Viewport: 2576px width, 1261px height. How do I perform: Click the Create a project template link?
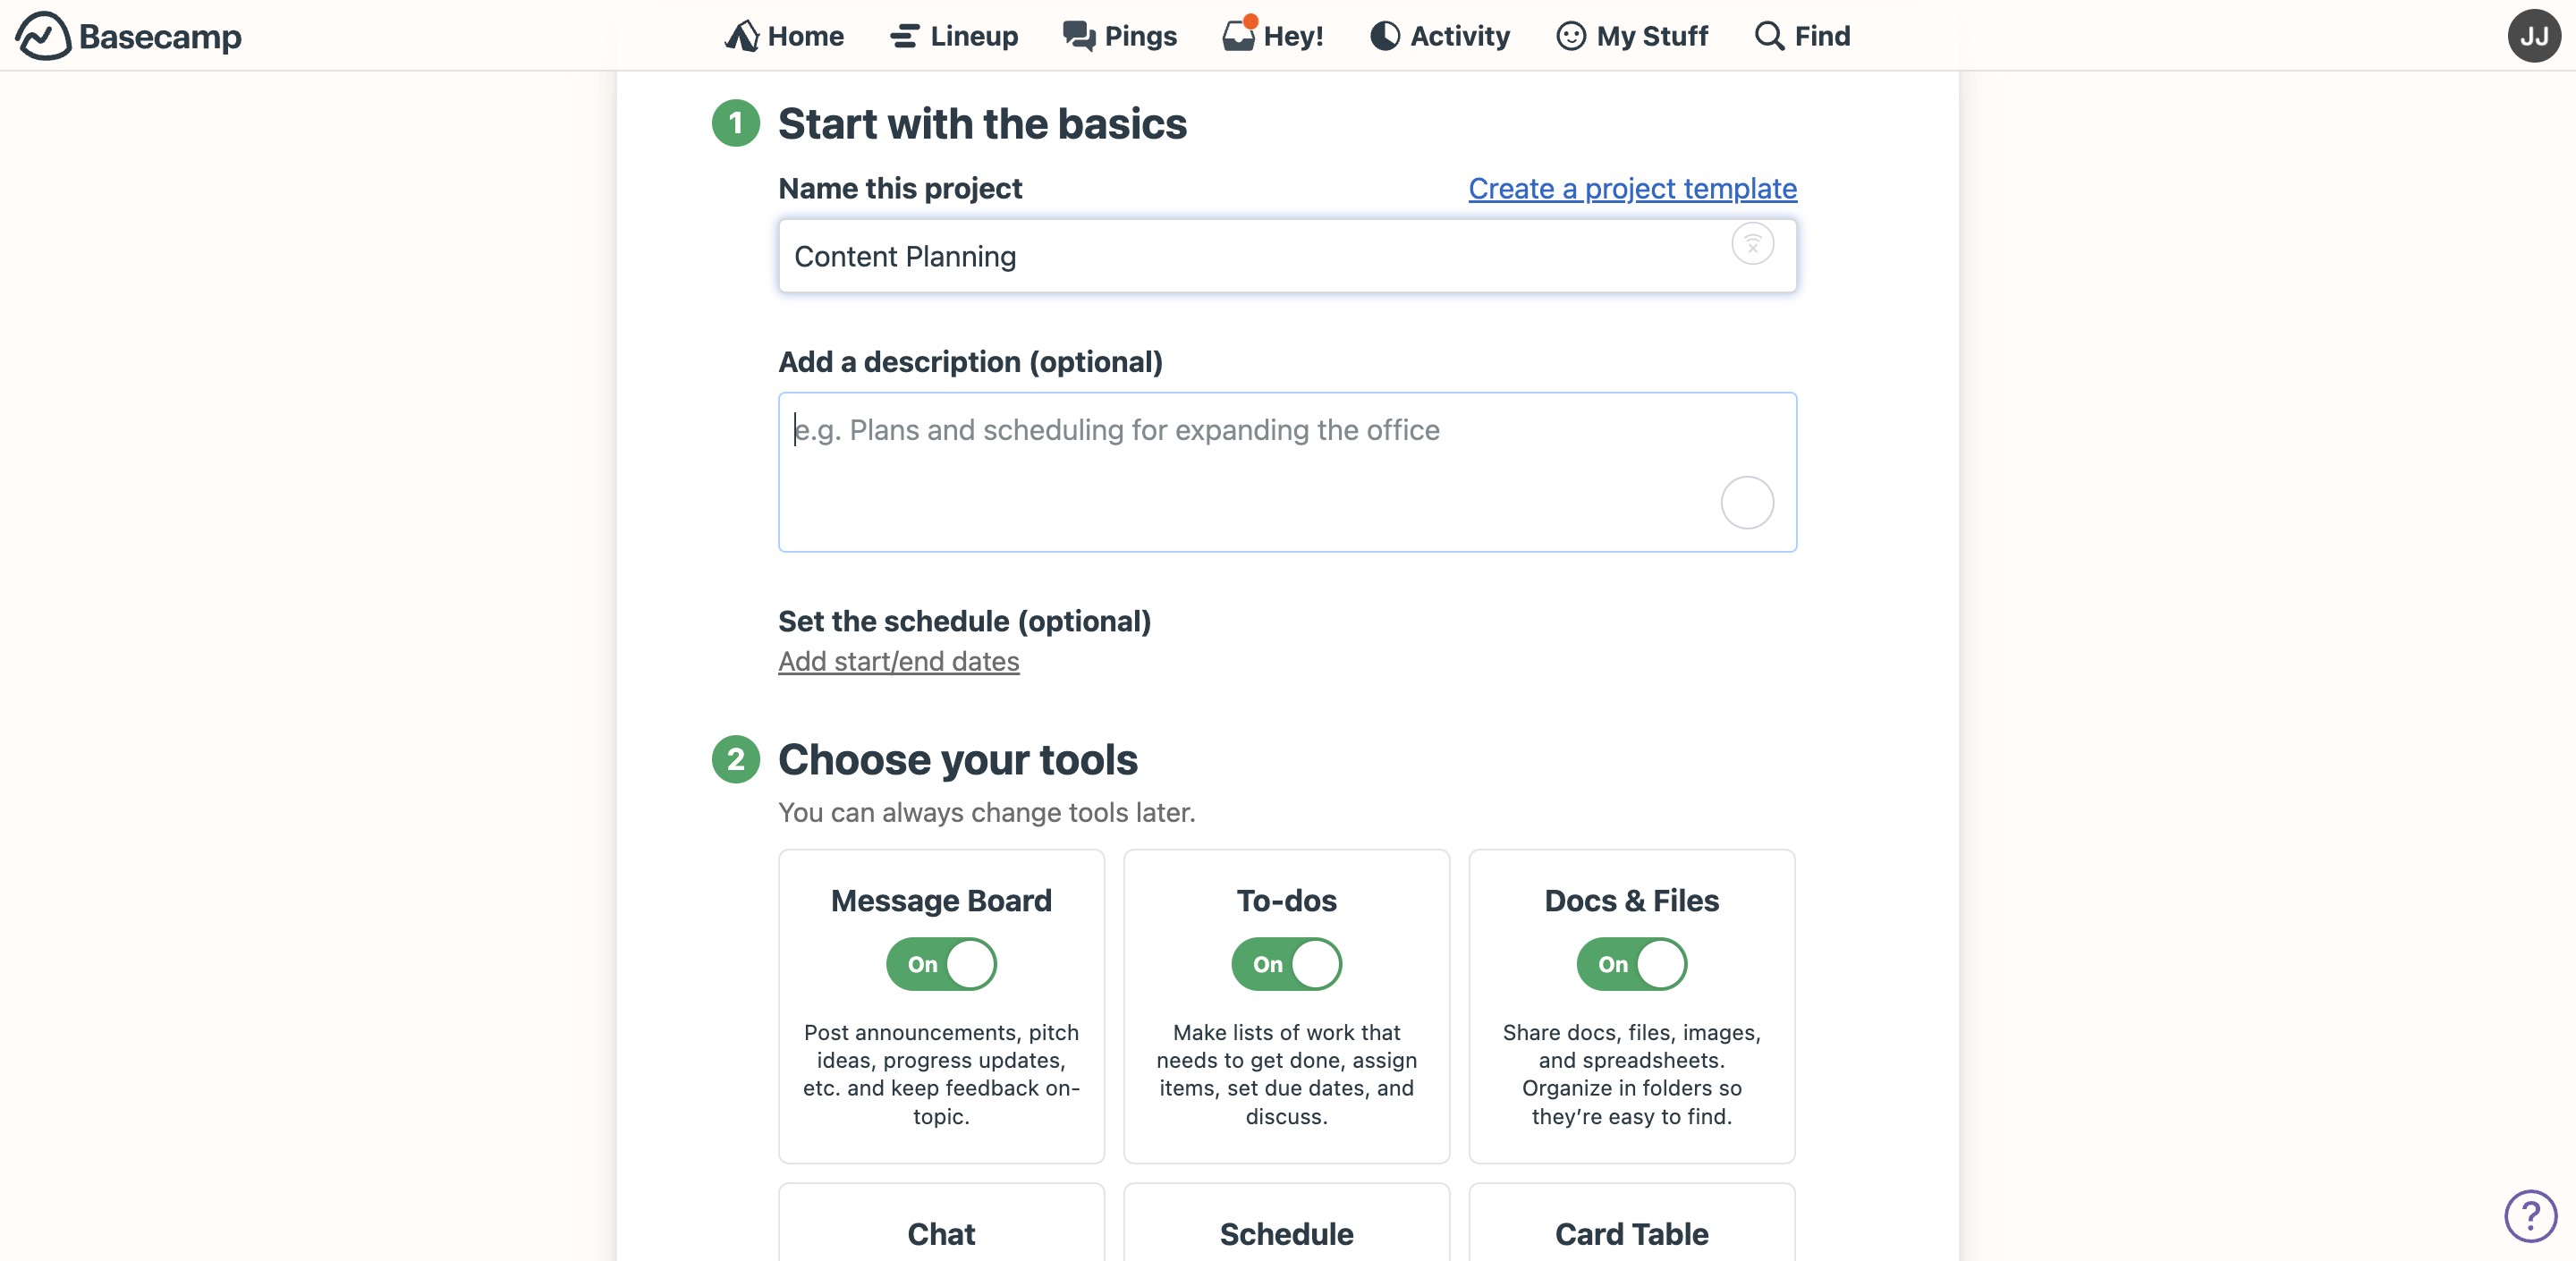pos(1632,188)
